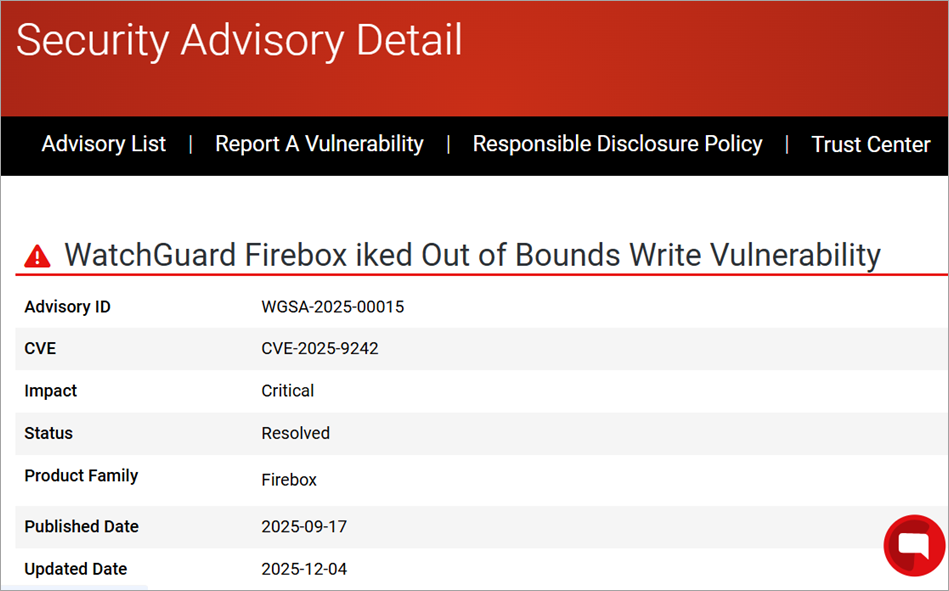Select the Firebox product family entry

tap(289, 479)
